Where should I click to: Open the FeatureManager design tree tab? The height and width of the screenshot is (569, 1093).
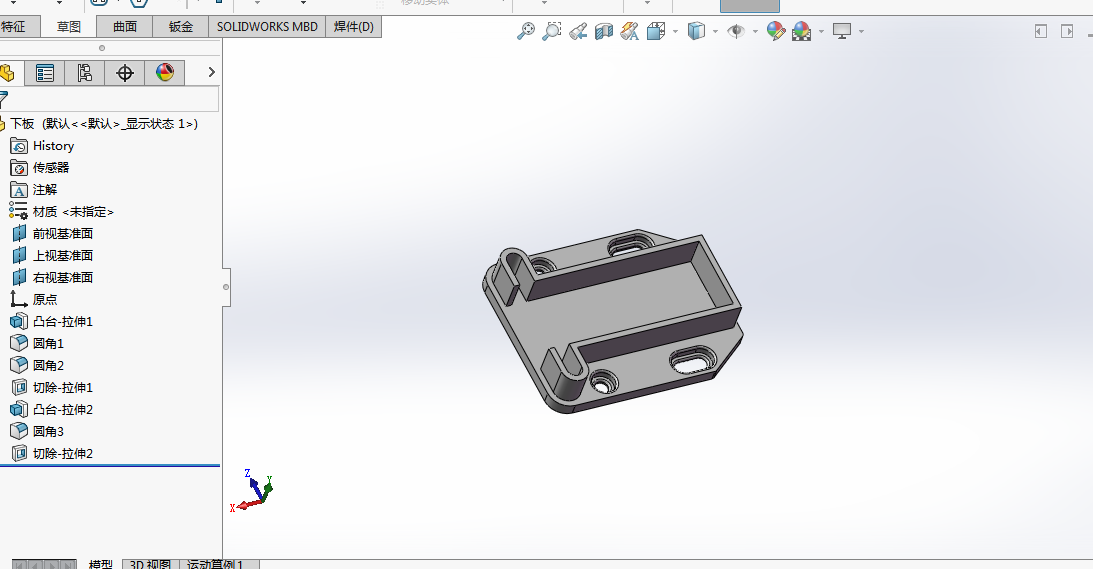[x=7, y=73]
